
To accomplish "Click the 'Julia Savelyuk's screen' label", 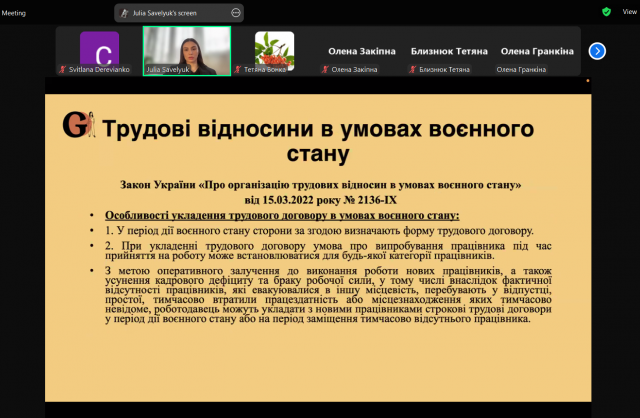I will click(164, 13).
